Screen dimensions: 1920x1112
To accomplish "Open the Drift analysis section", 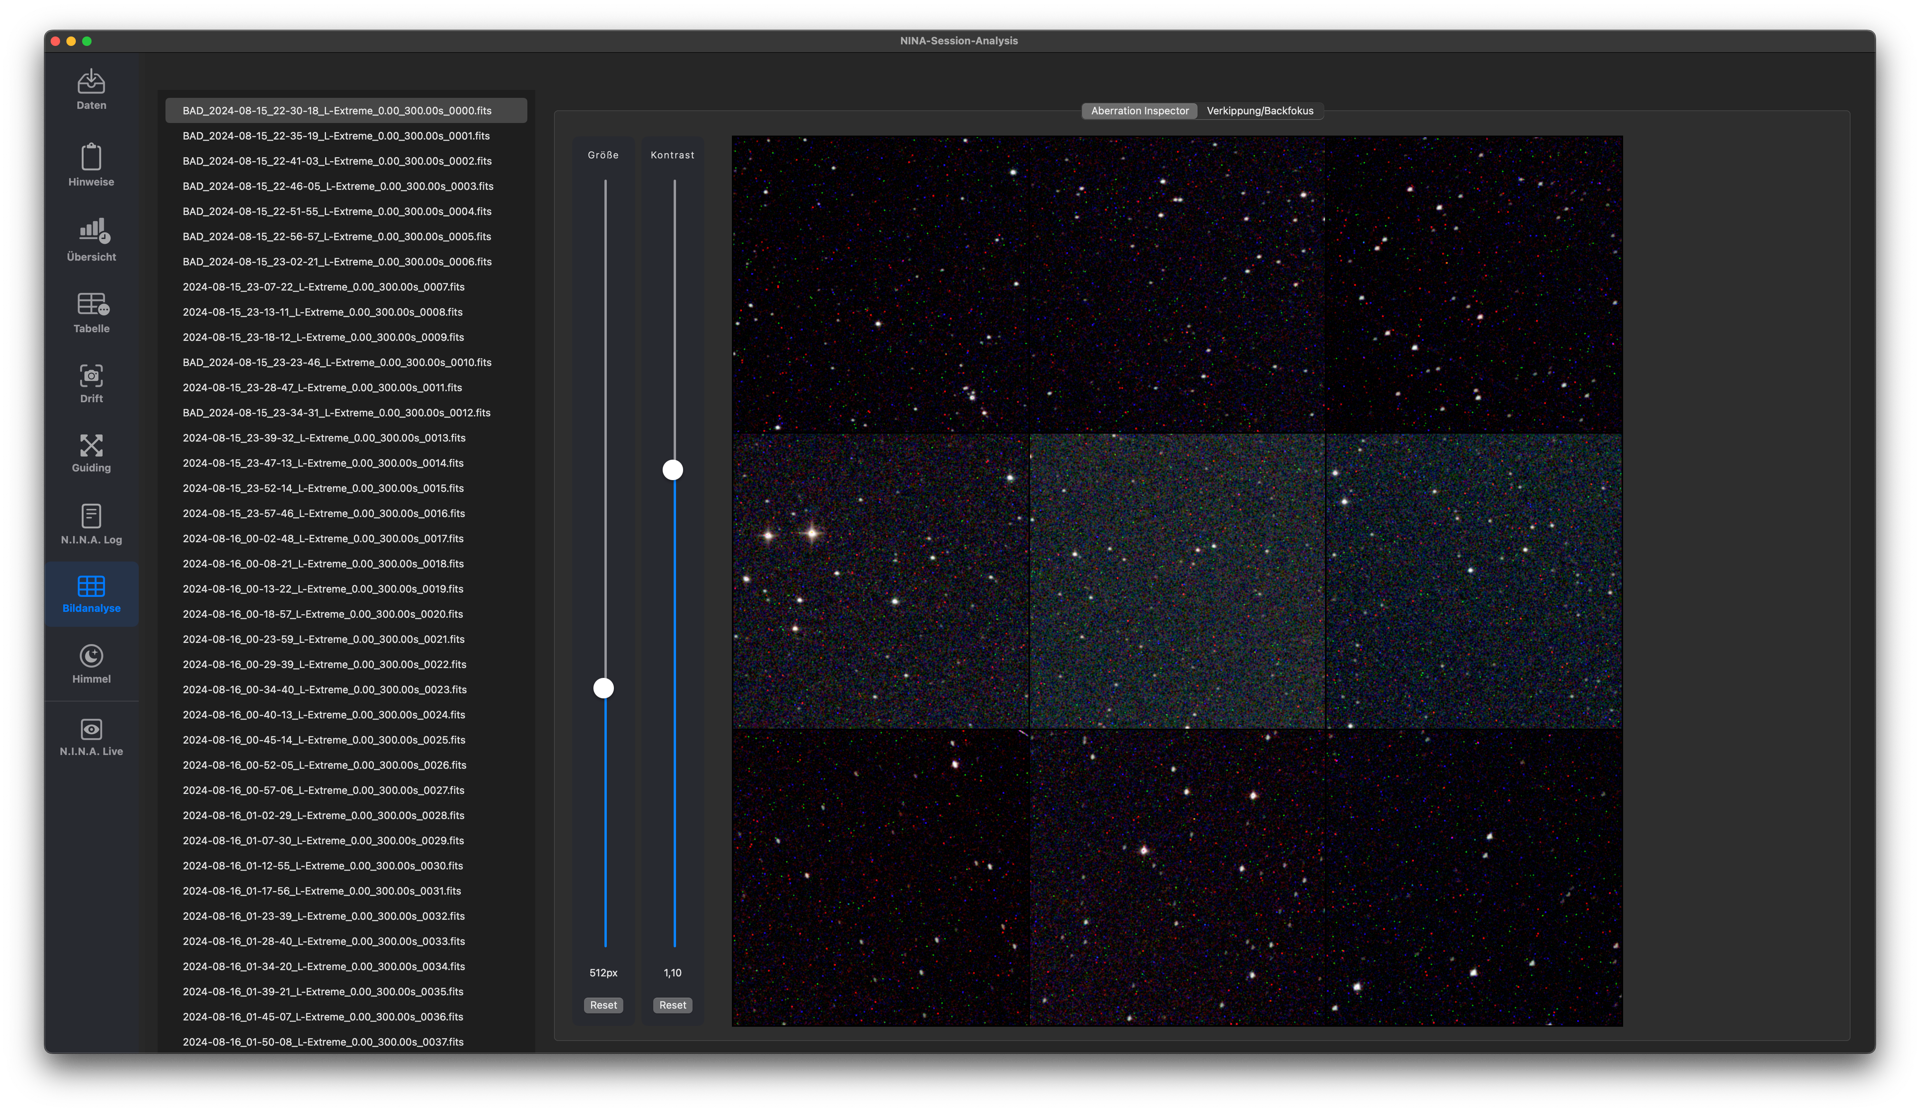I will 91,383.
